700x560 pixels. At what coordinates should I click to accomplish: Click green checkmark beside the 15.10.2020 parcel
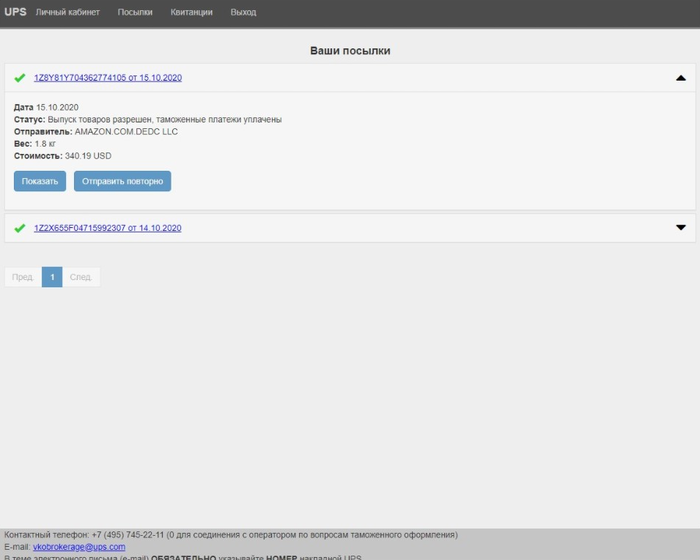(x=20, y=78)
